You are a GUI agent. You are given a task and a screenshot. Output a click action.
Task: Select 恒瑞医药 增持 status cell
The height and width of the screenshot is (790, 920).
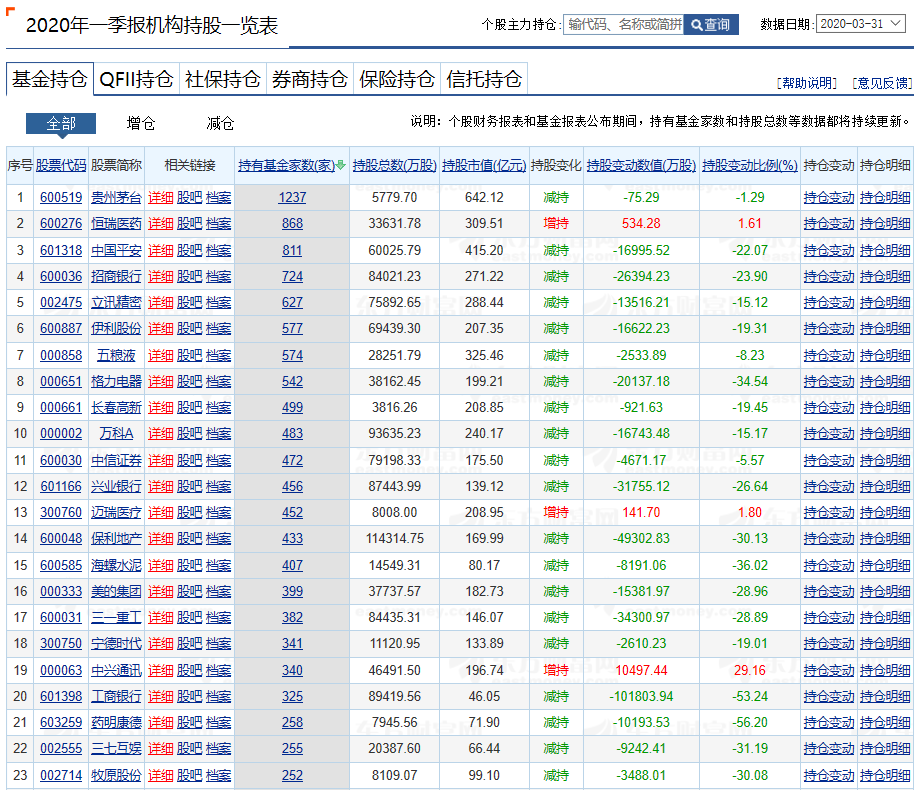556,224
